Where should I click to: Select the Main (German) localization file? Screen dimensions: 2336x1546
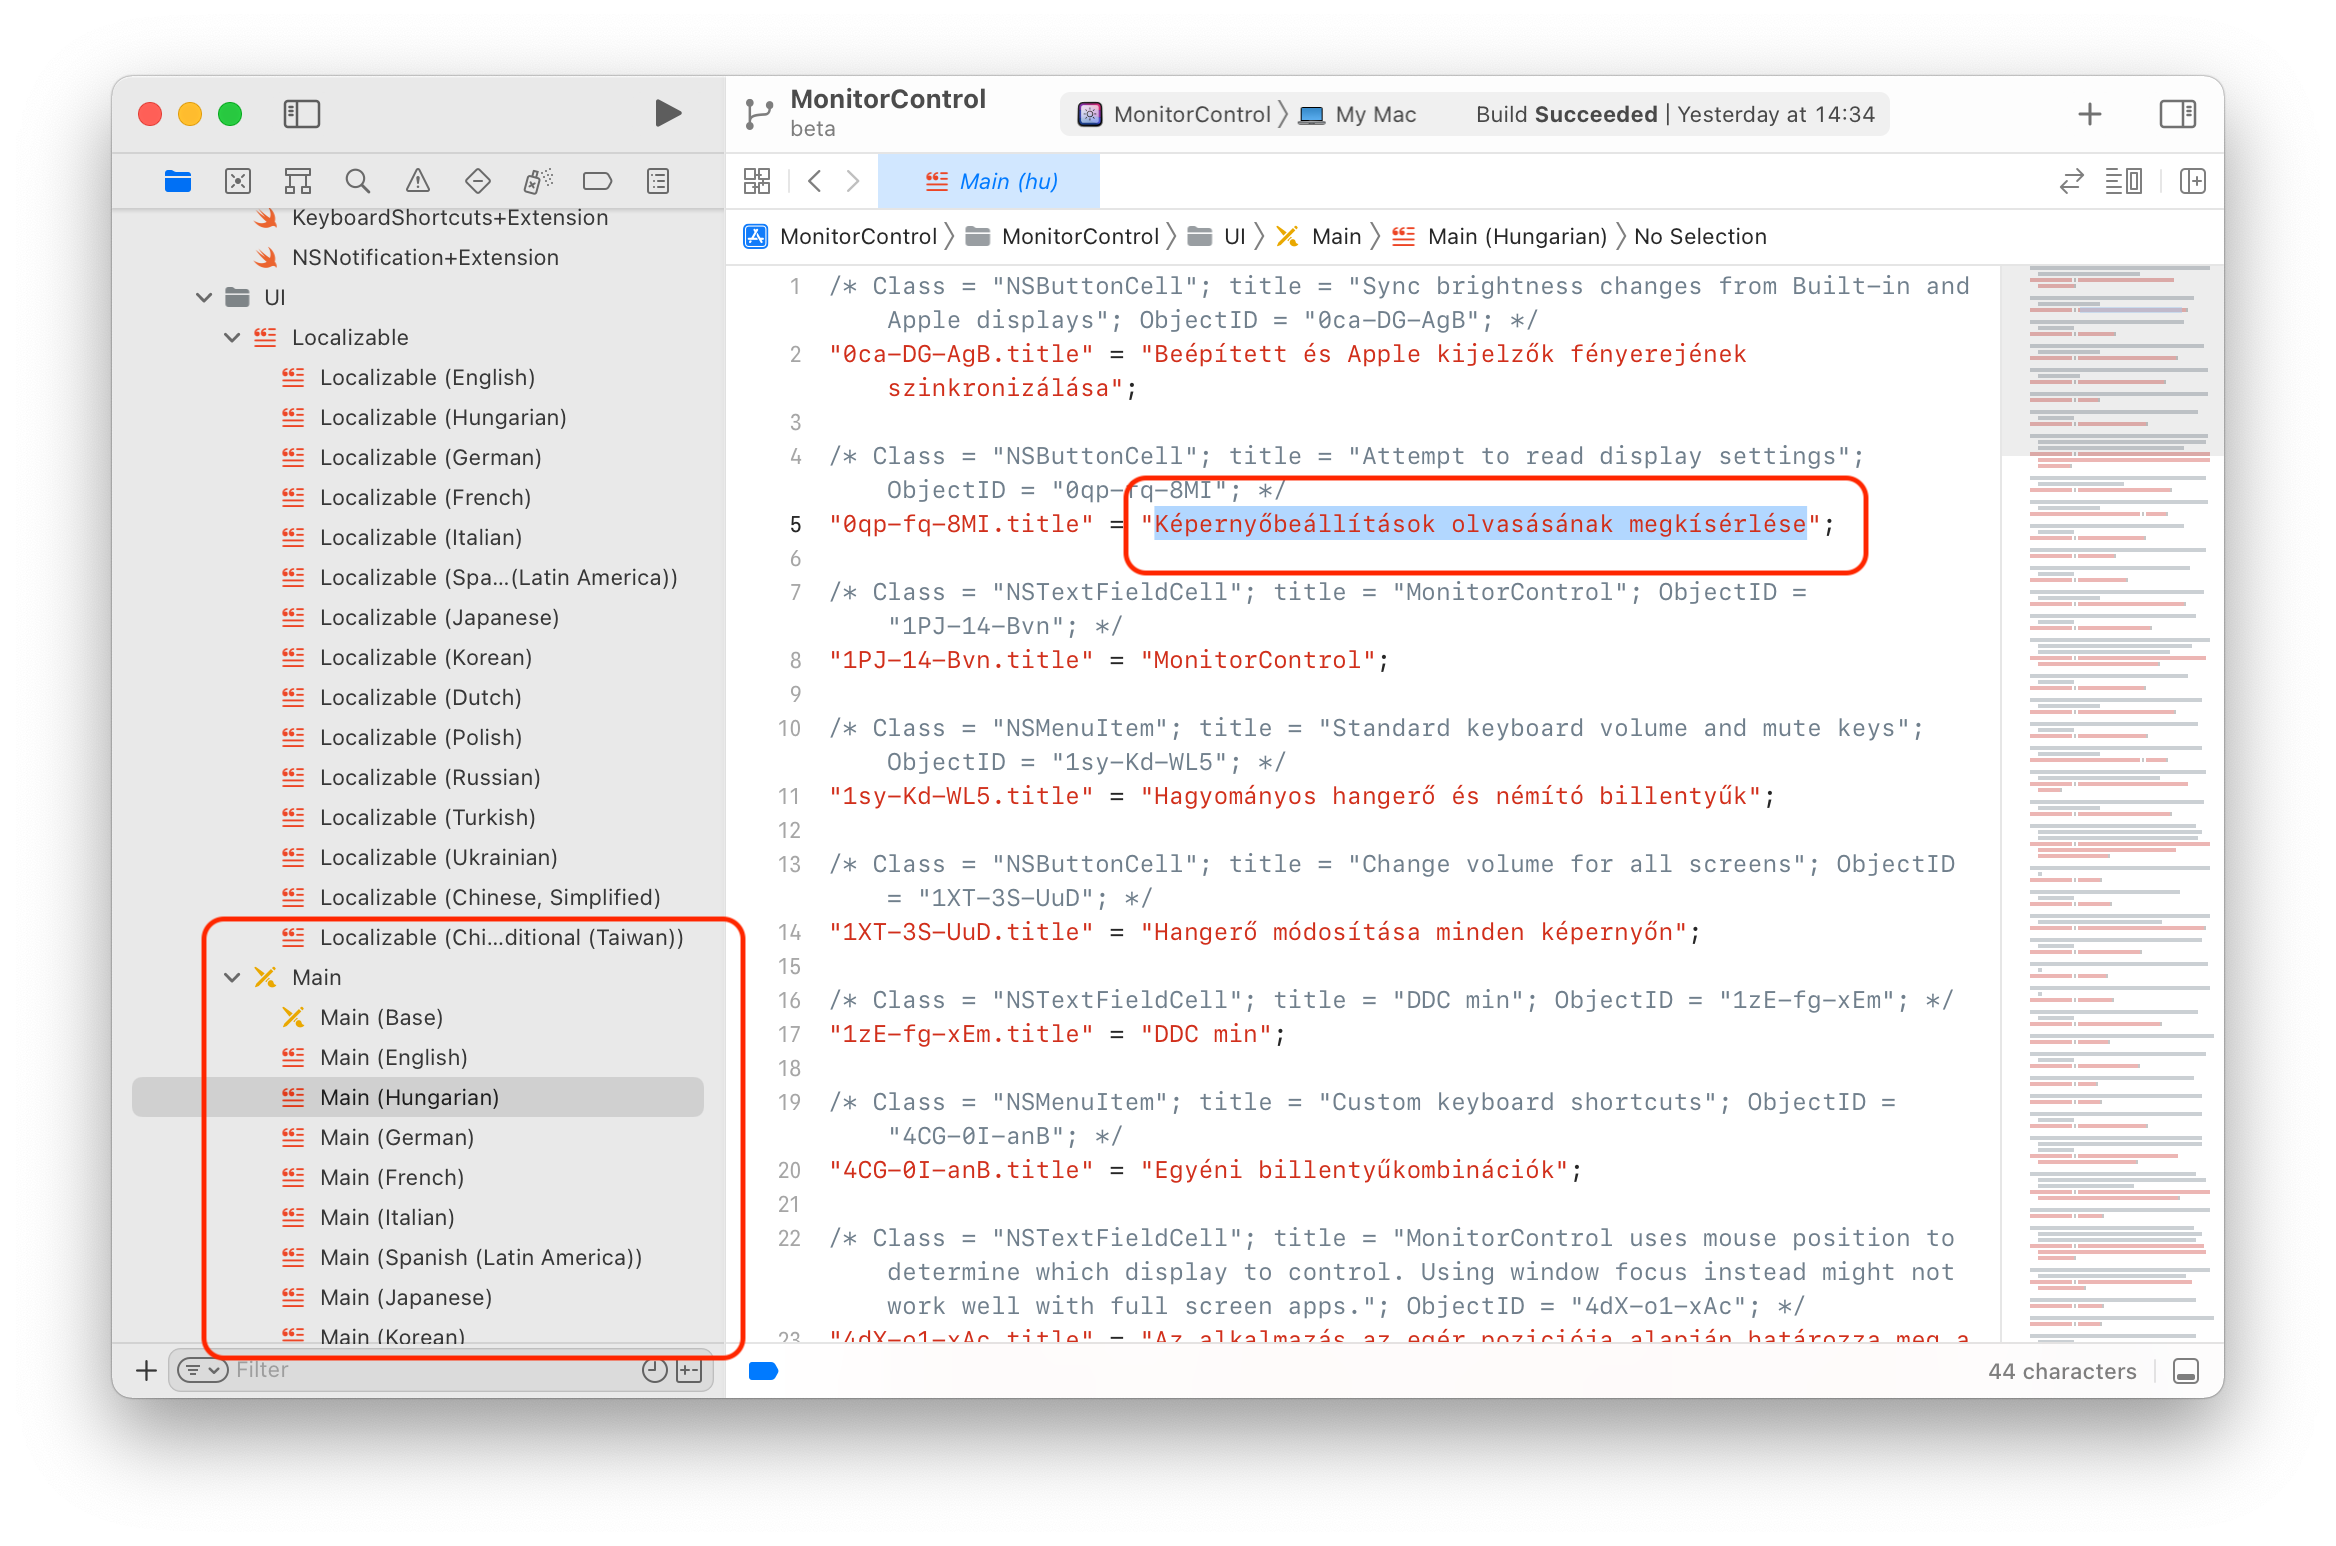[397, 1137]
